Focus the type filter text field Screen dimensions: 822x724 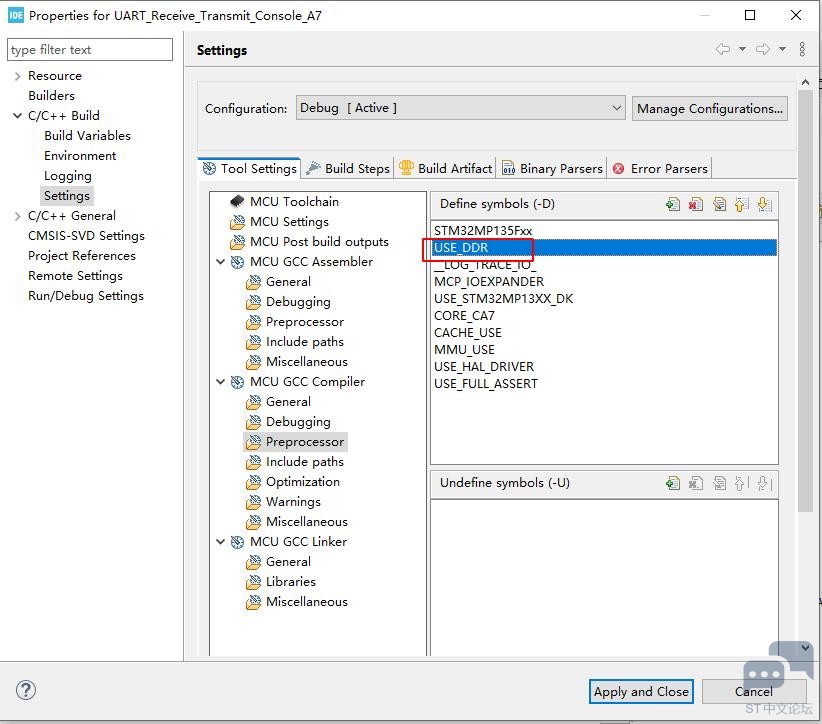point(90,50)
